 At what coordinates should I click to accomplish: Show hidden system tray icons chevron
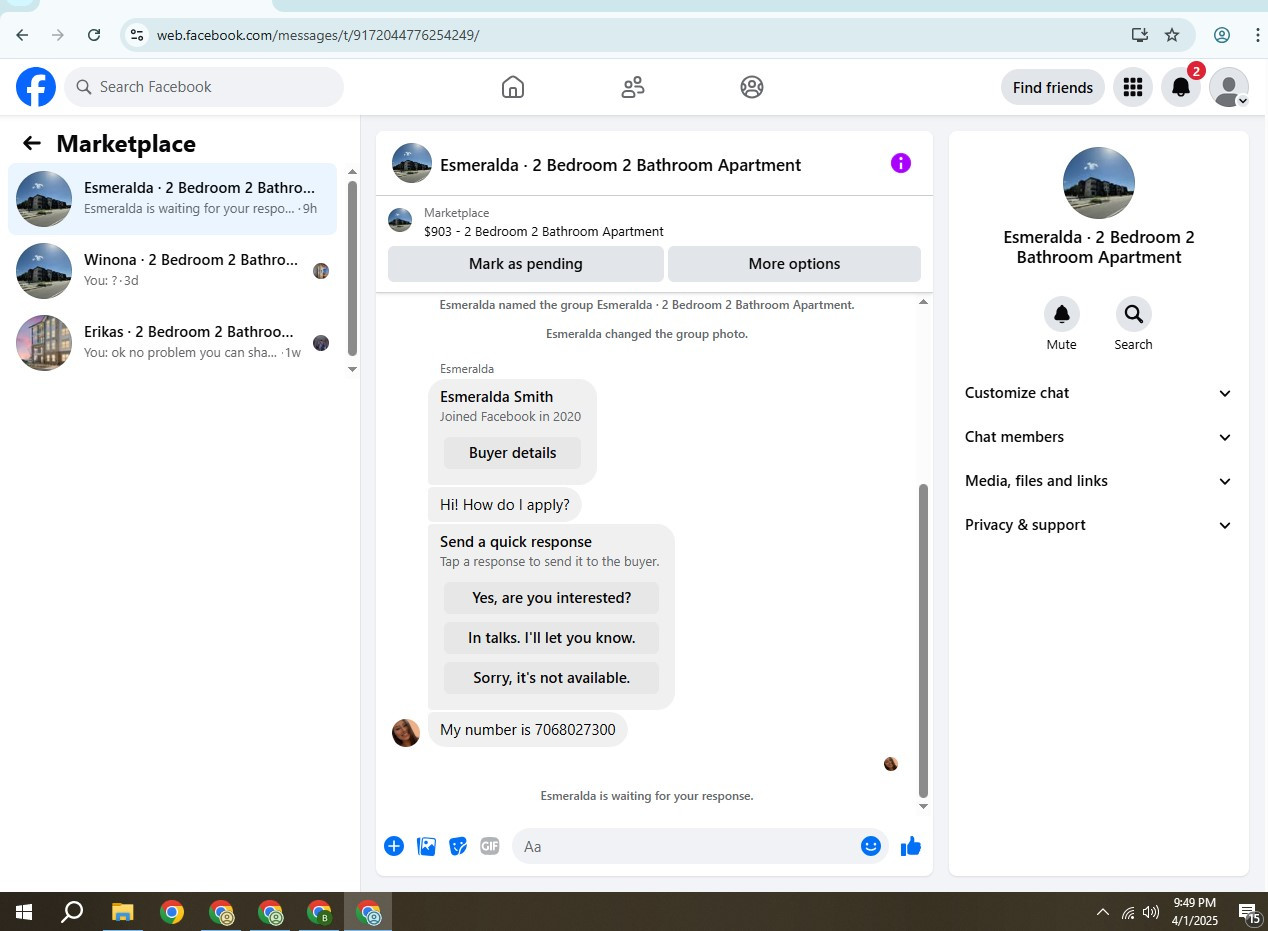1102,912
